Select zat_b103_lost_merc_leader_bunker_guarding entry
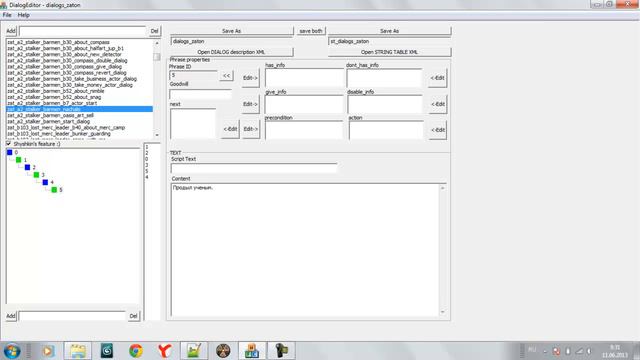640x360 pixels. click(x=59, y=134)
